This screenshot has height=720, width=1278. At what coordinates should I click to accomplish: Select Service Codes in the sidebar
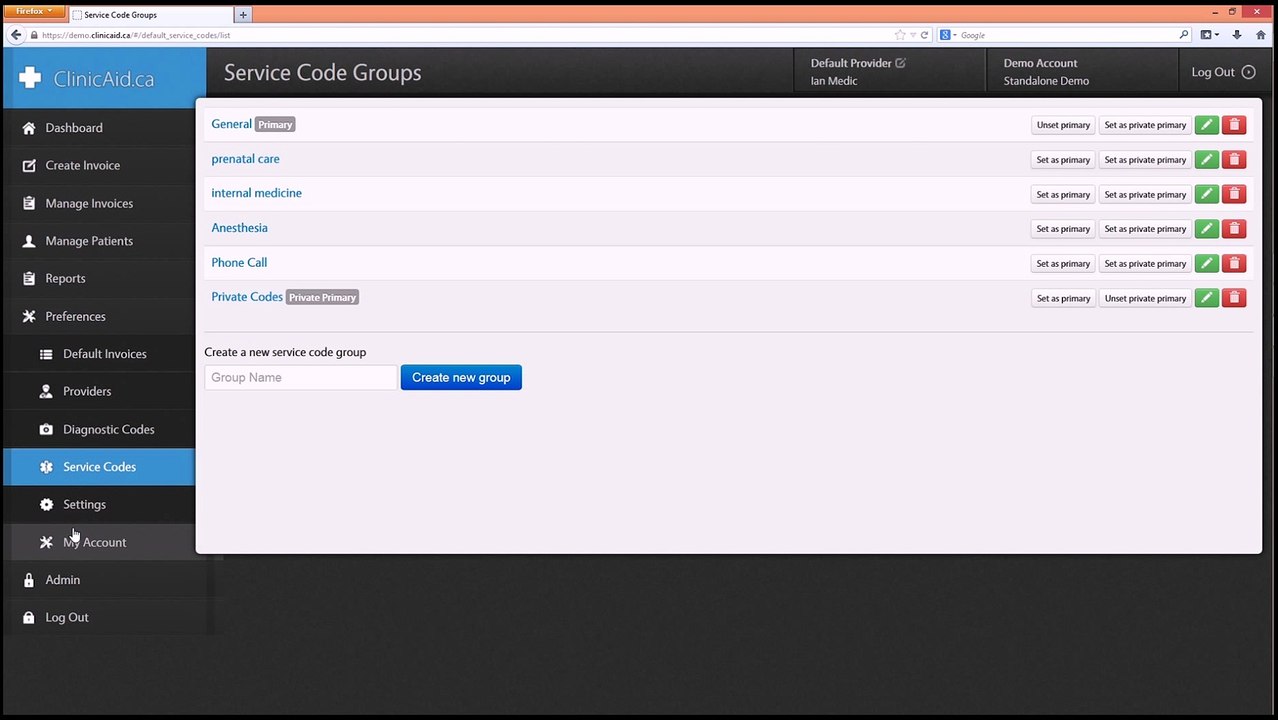pyautogui.click(x=98, y=467)
